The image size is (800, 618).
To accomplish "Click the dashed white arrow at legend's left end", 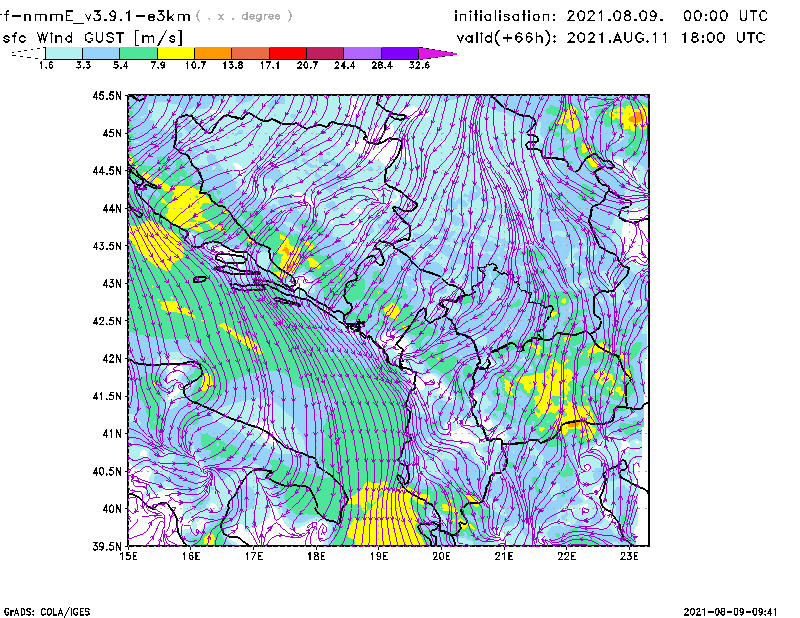I will click(27, 53).
